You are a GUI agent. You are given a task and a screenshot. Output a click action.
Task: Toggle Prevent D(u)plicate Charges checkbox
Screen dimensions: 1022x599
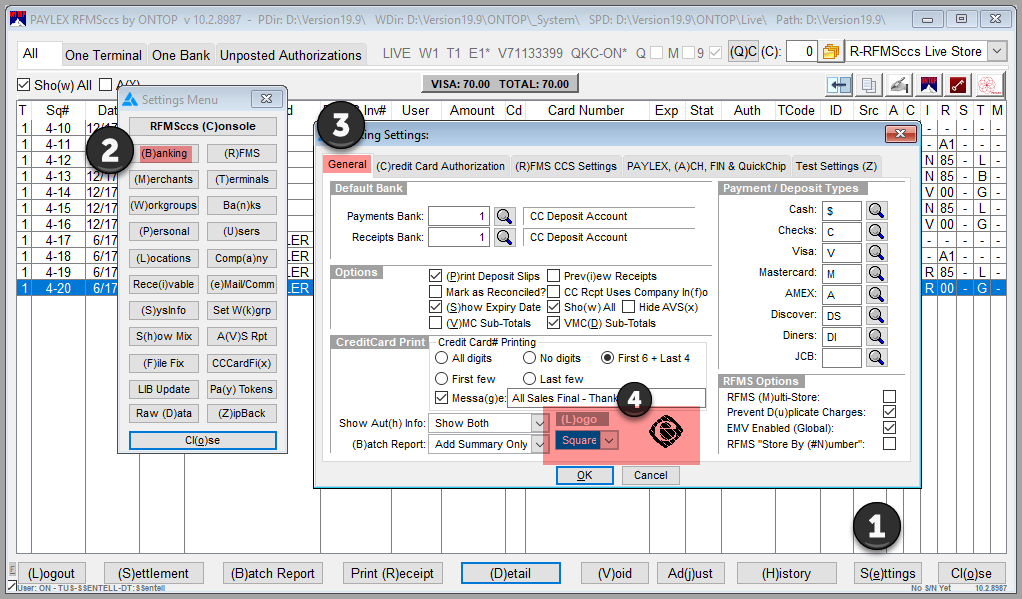tap(889, 412)
